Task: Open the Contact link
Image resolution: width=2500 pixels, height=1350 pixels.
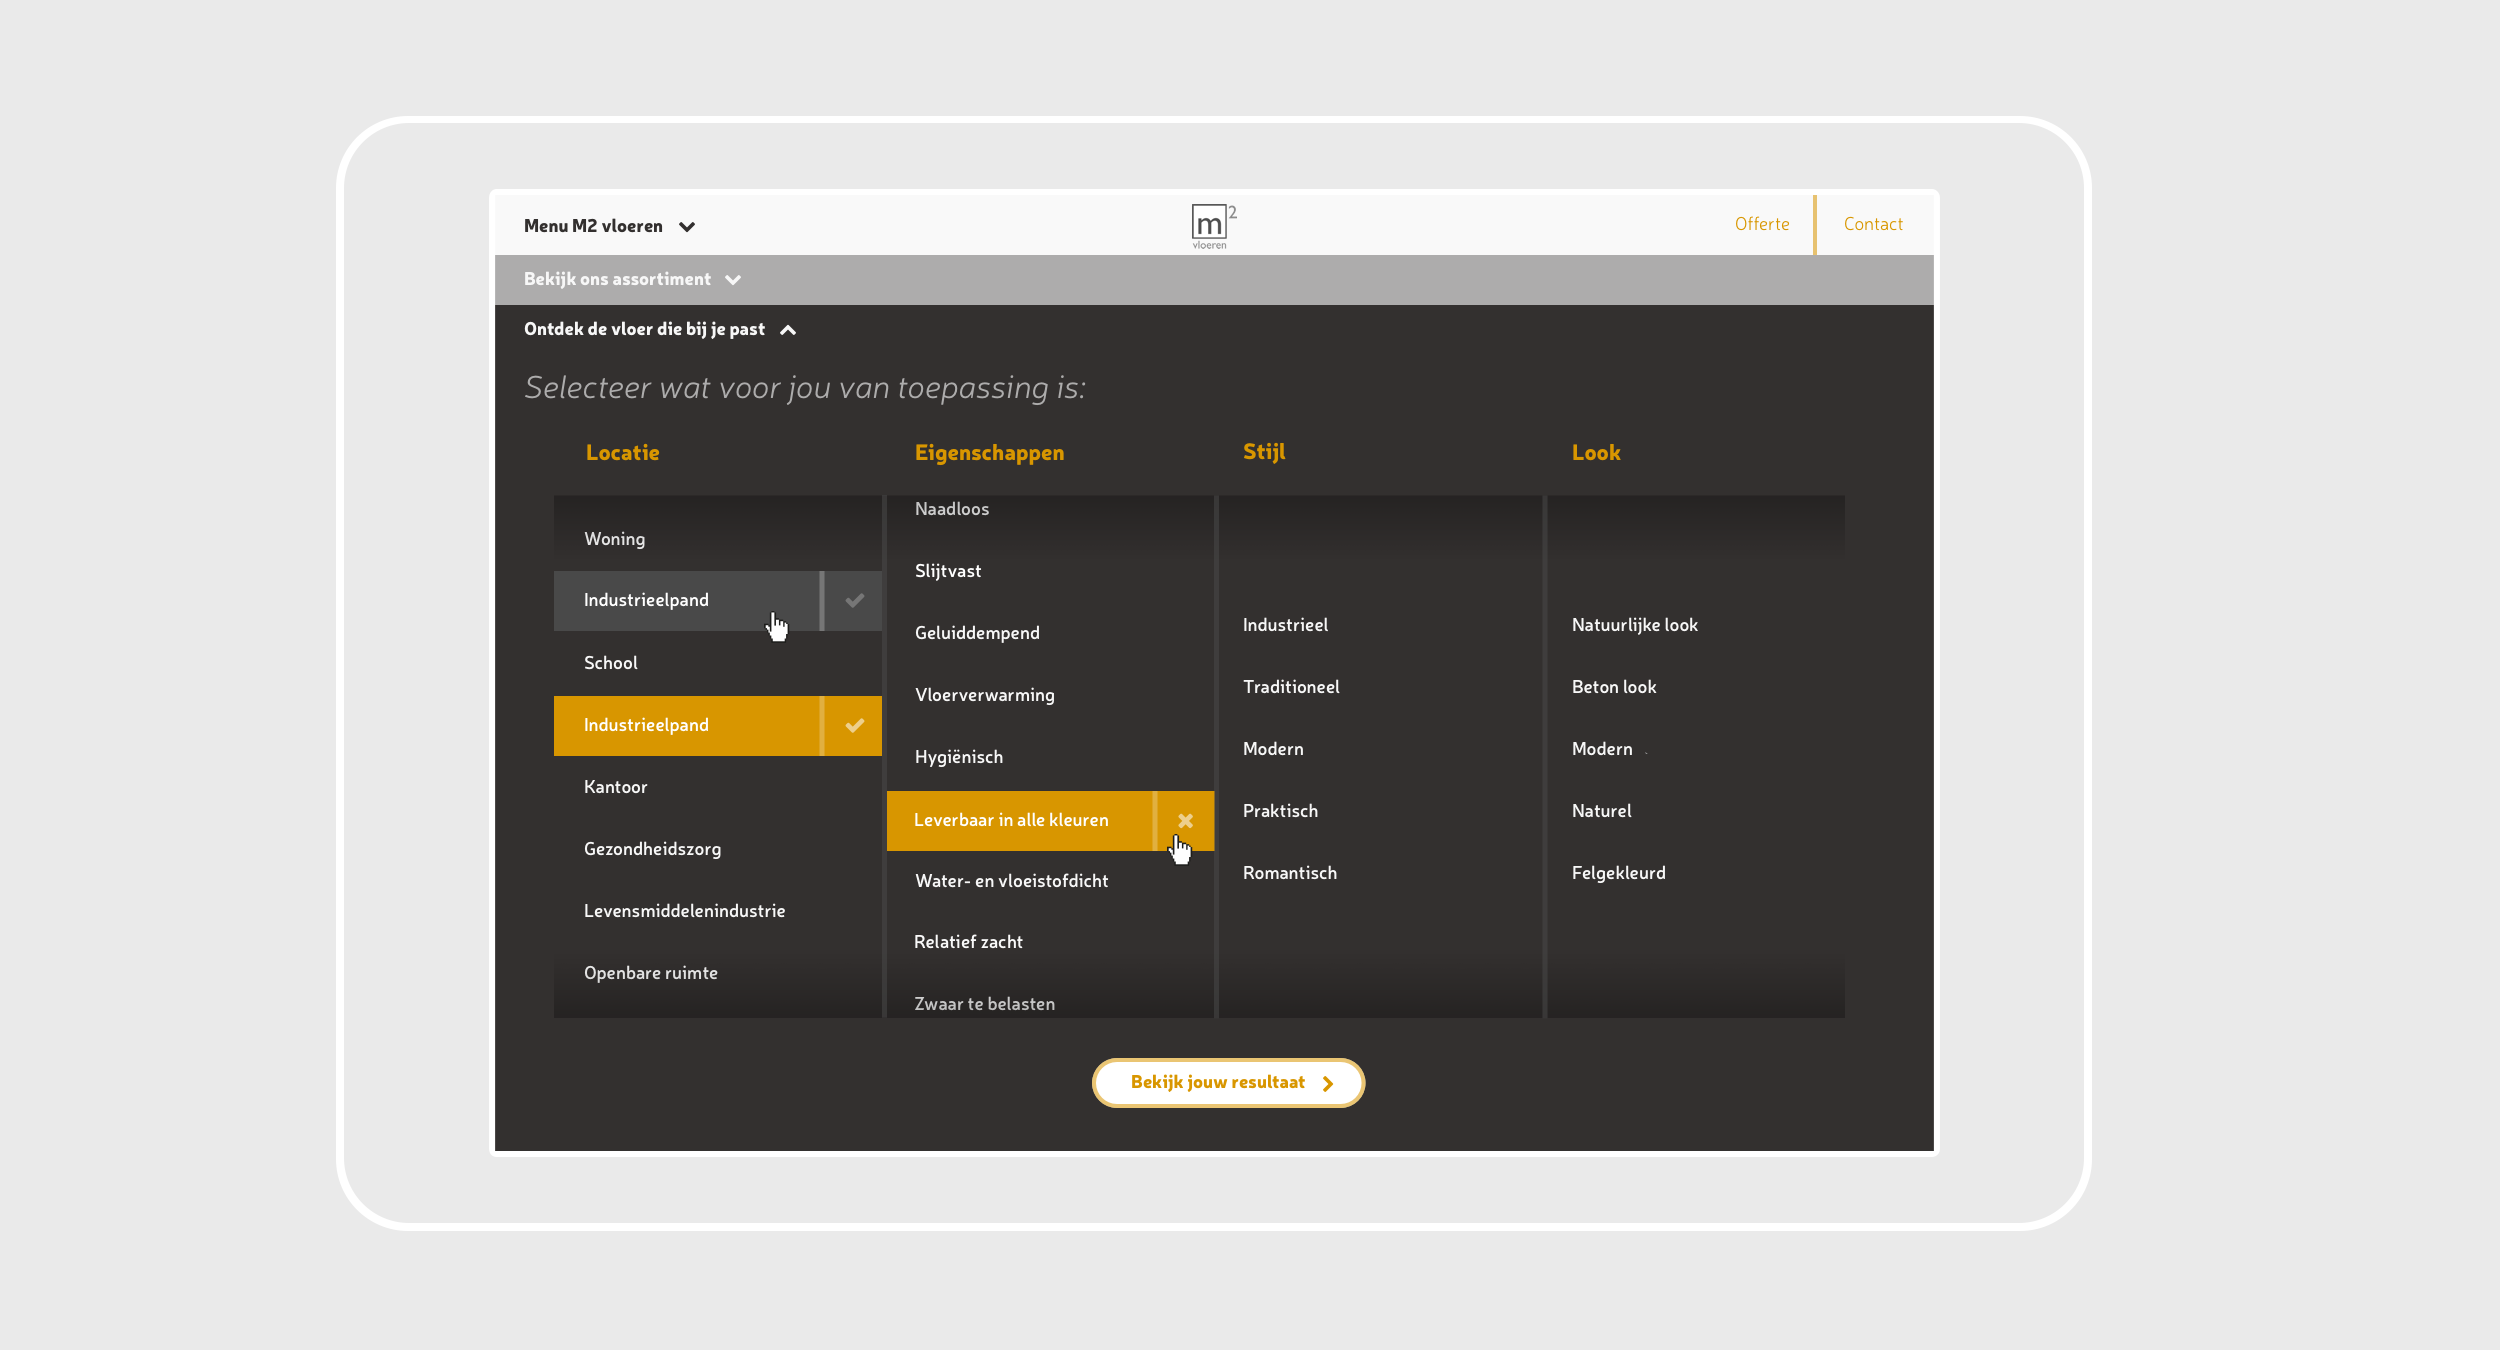Action: click(1872, 224)
